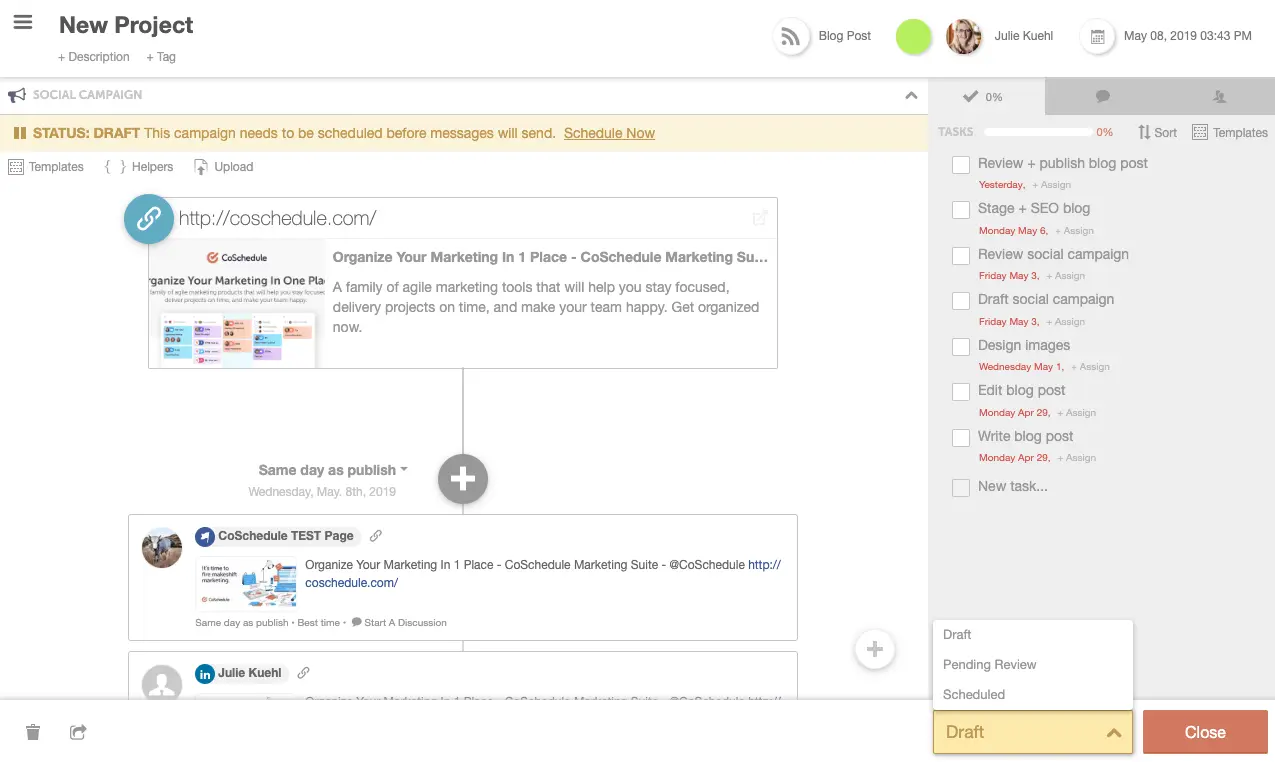The height and width of the screenshot is (762, 1275).
Task: Select Scheduled status option
Action: click(x=1033, y=695)
